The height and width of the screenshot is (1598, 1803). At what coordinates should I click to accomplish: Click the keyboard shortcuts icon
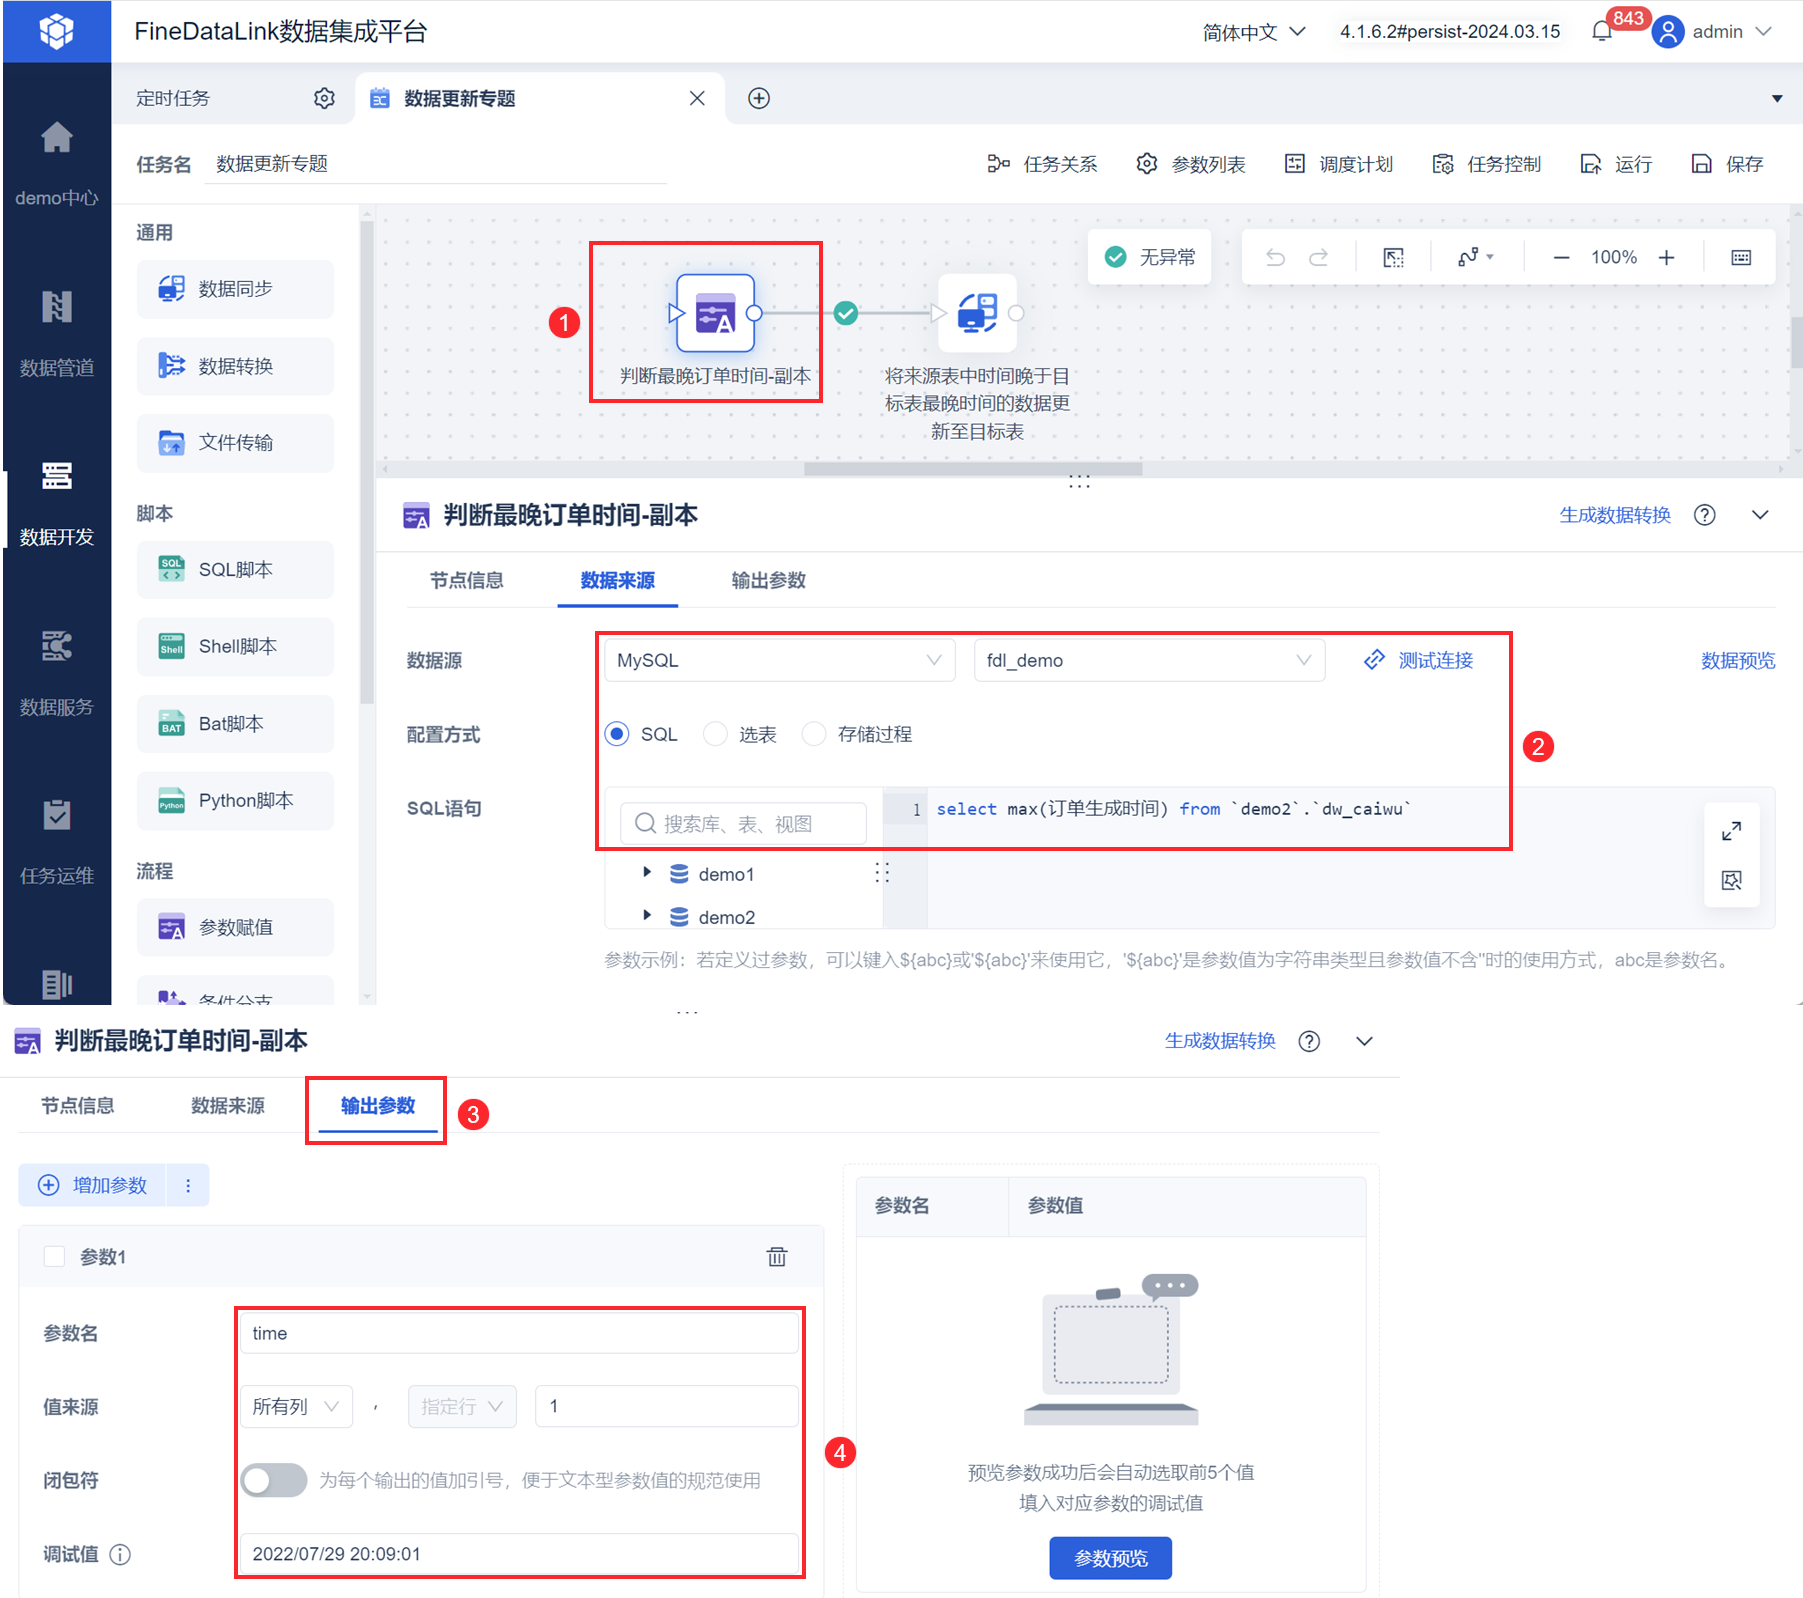pyautogui.click(x=1741, y=258)
